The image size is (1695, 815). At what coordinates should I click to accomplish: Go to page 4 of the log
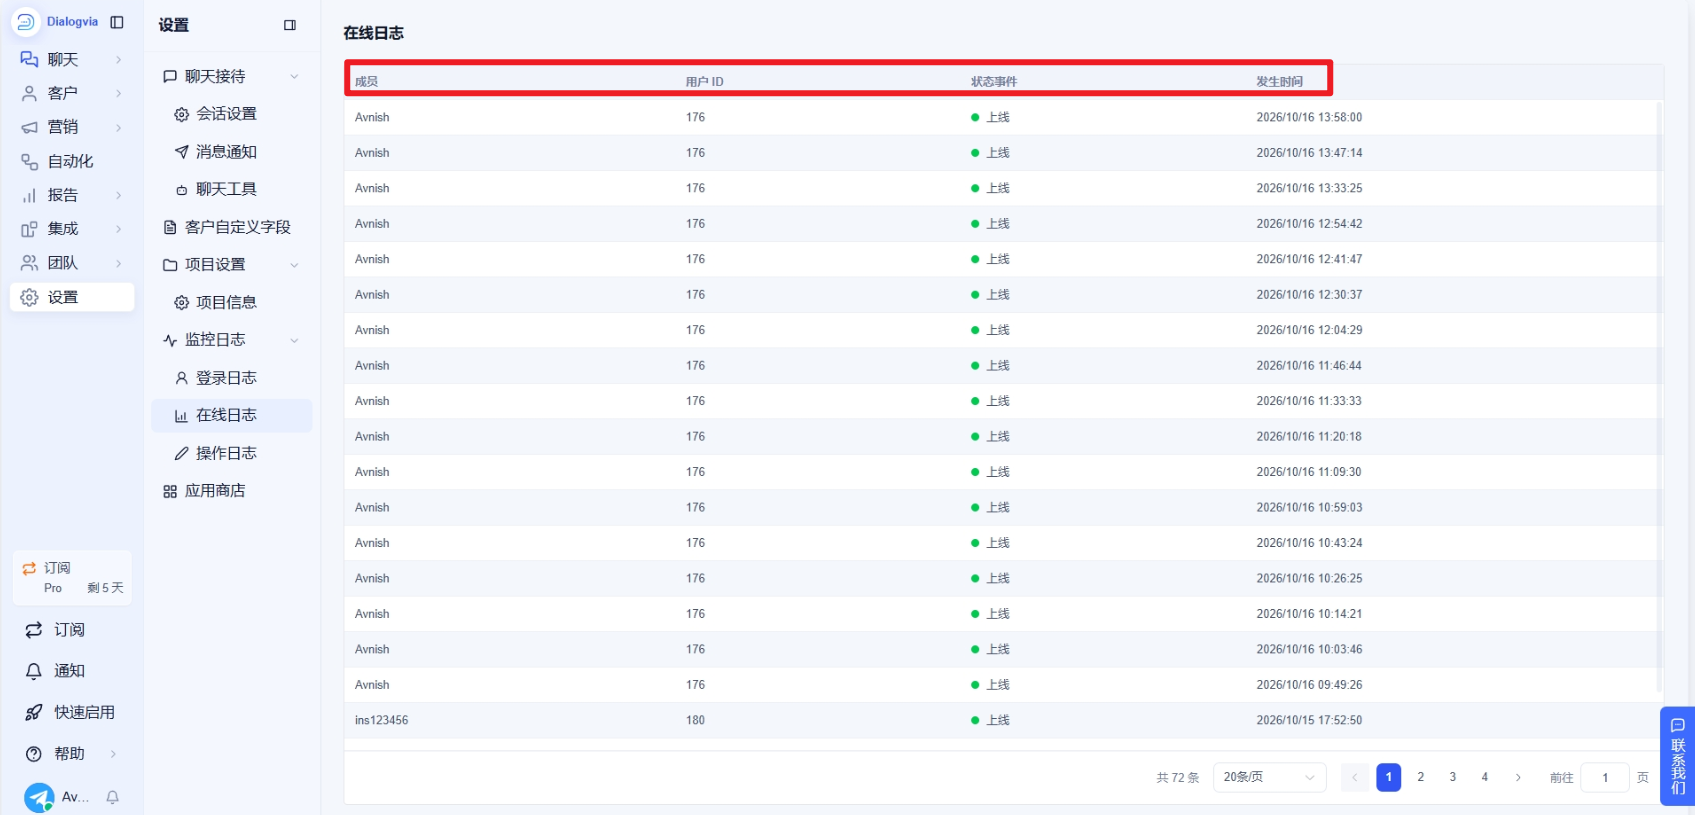pos(1484,777)
